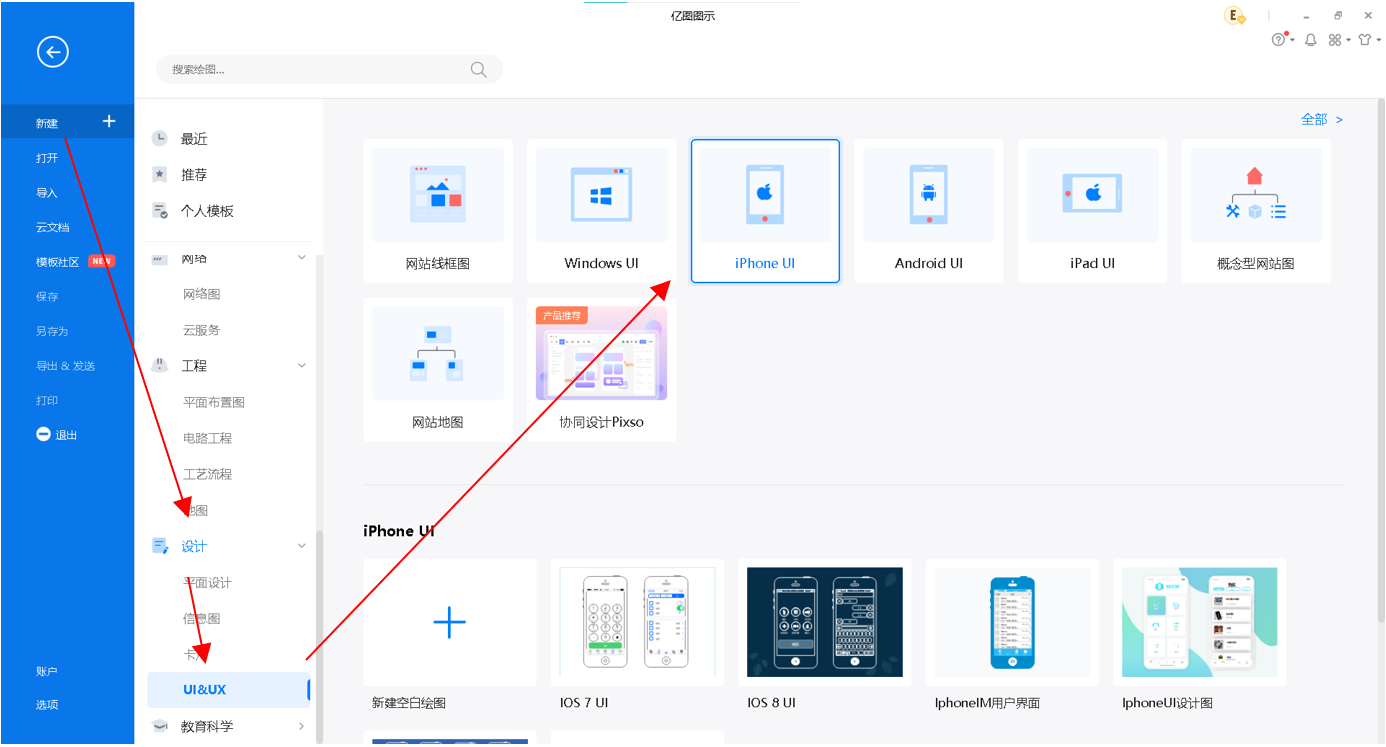Viewport: 1386px width, 747px height.
Task: Open the IOS 8 UI template thumbnail
Action: [x=824, y=622]
